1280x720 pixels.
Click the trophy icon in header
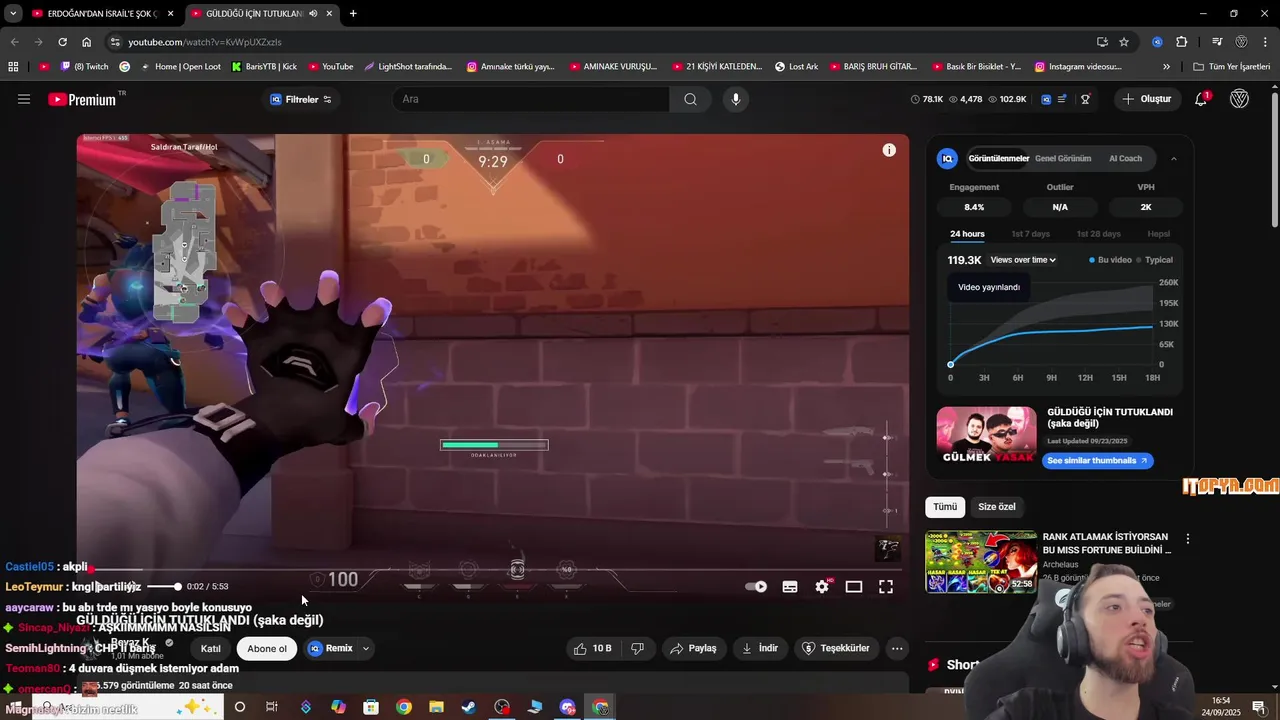tap(1085, 99)
